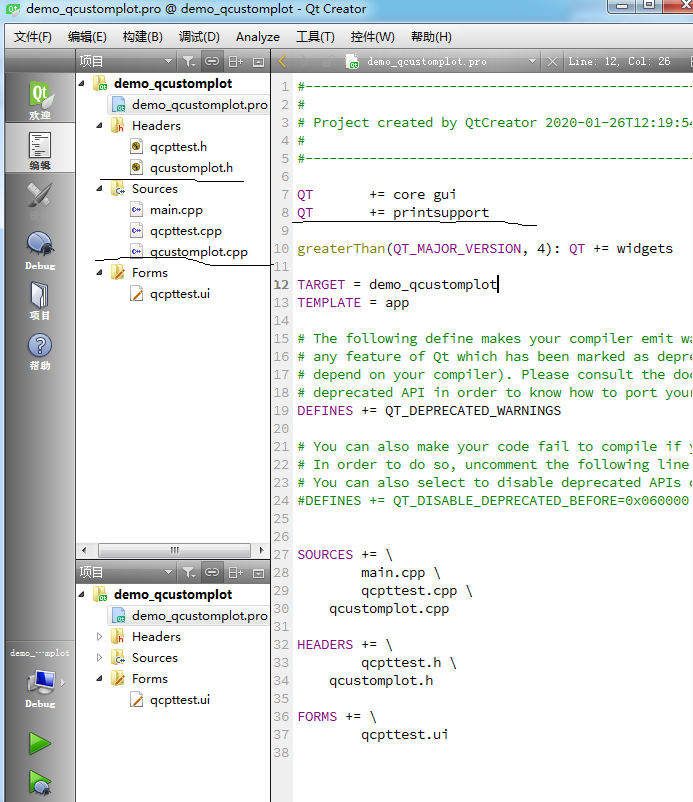Click the scrollbar's left arrow in the top project panel
This screenshot has height=802, width=693.
pyautogui.click(x=84, y=550)
